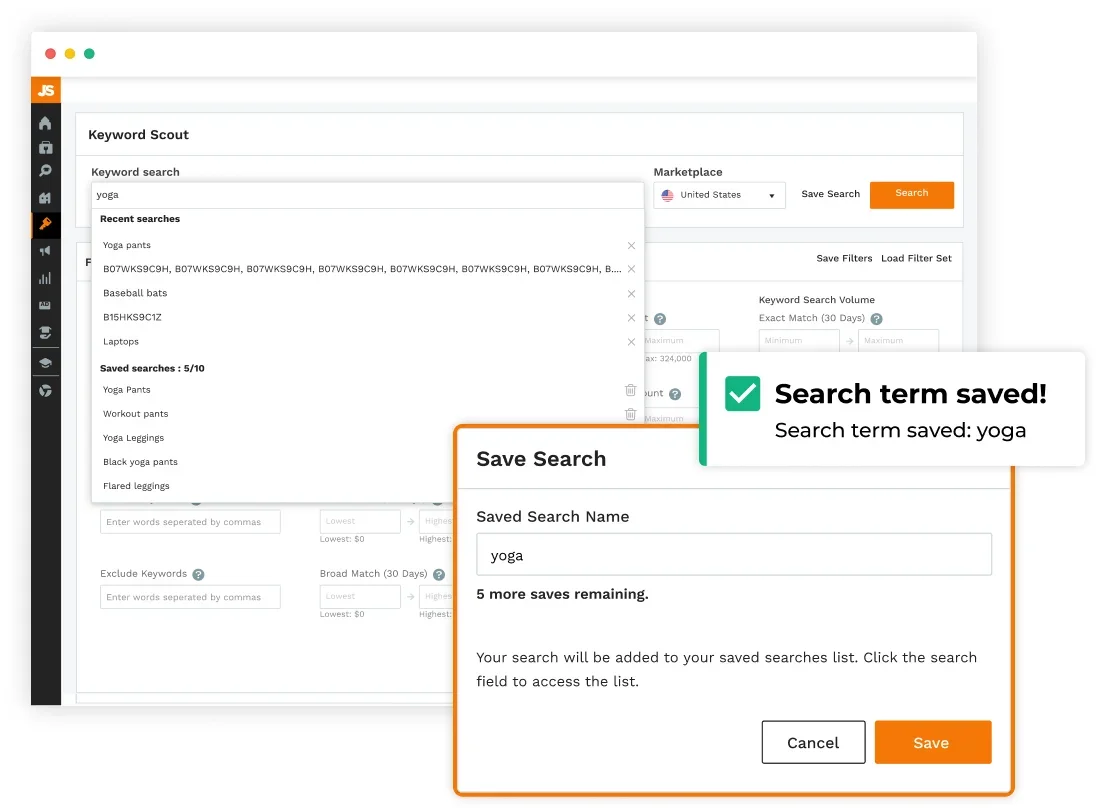This screenshot has height=808, width=1096.
Task: Select saved search 'Flared leggings'
Action: (136, 486)
